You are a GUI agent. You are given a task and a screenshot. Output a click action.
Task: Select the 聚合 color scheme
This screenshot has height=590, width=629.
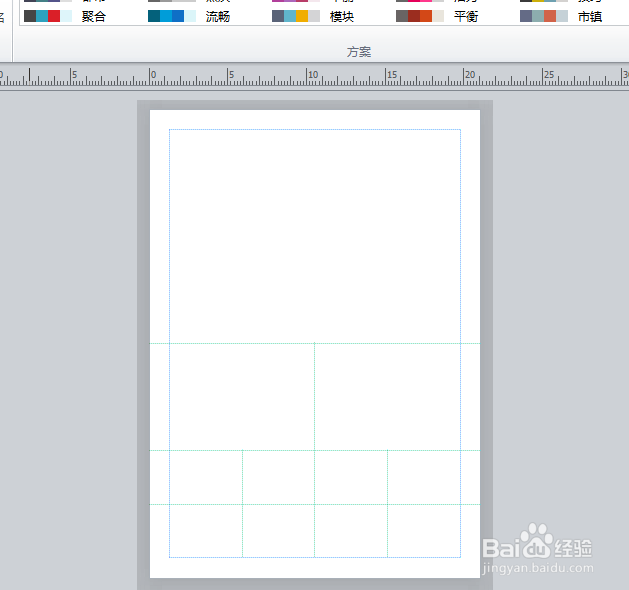(65, 16)
